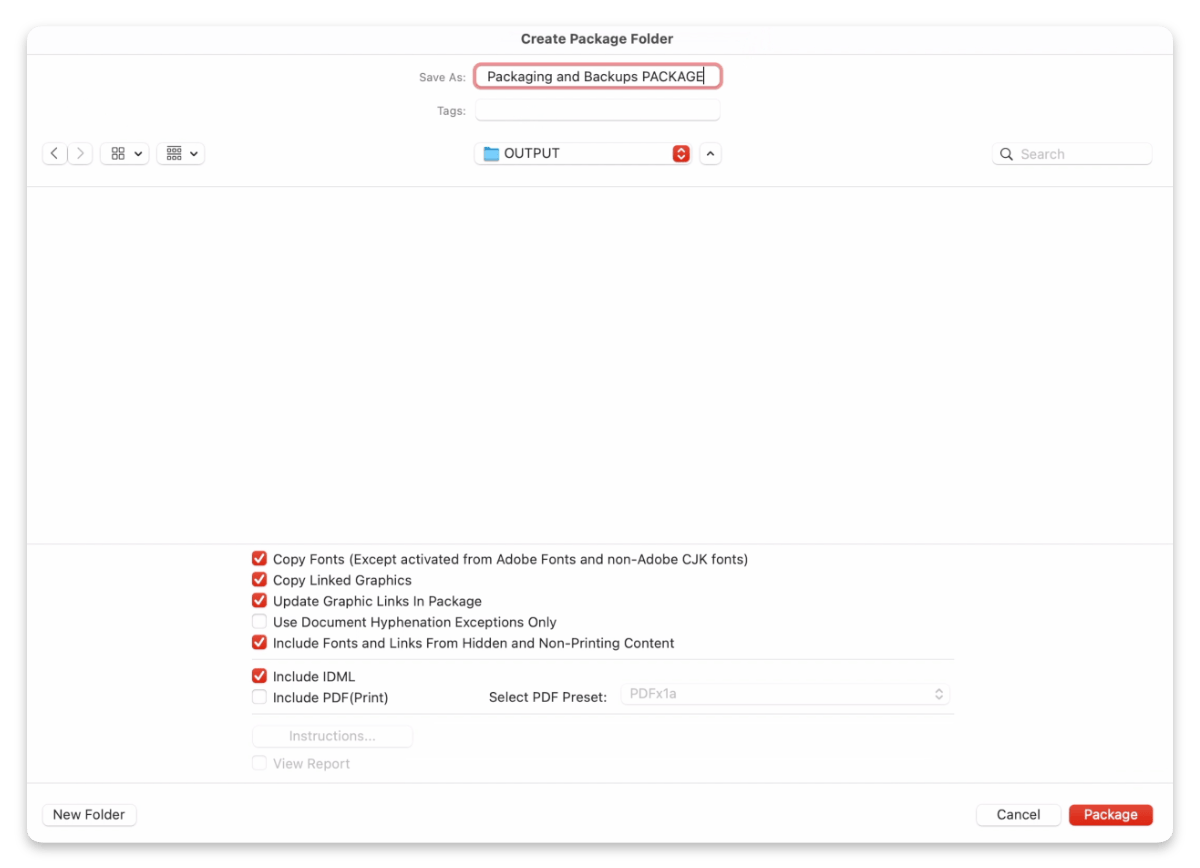The width and height of the screenshot is (1200, 868).
Task: Open the Select PDF Preset dropdown
Action: pos(785,694)
